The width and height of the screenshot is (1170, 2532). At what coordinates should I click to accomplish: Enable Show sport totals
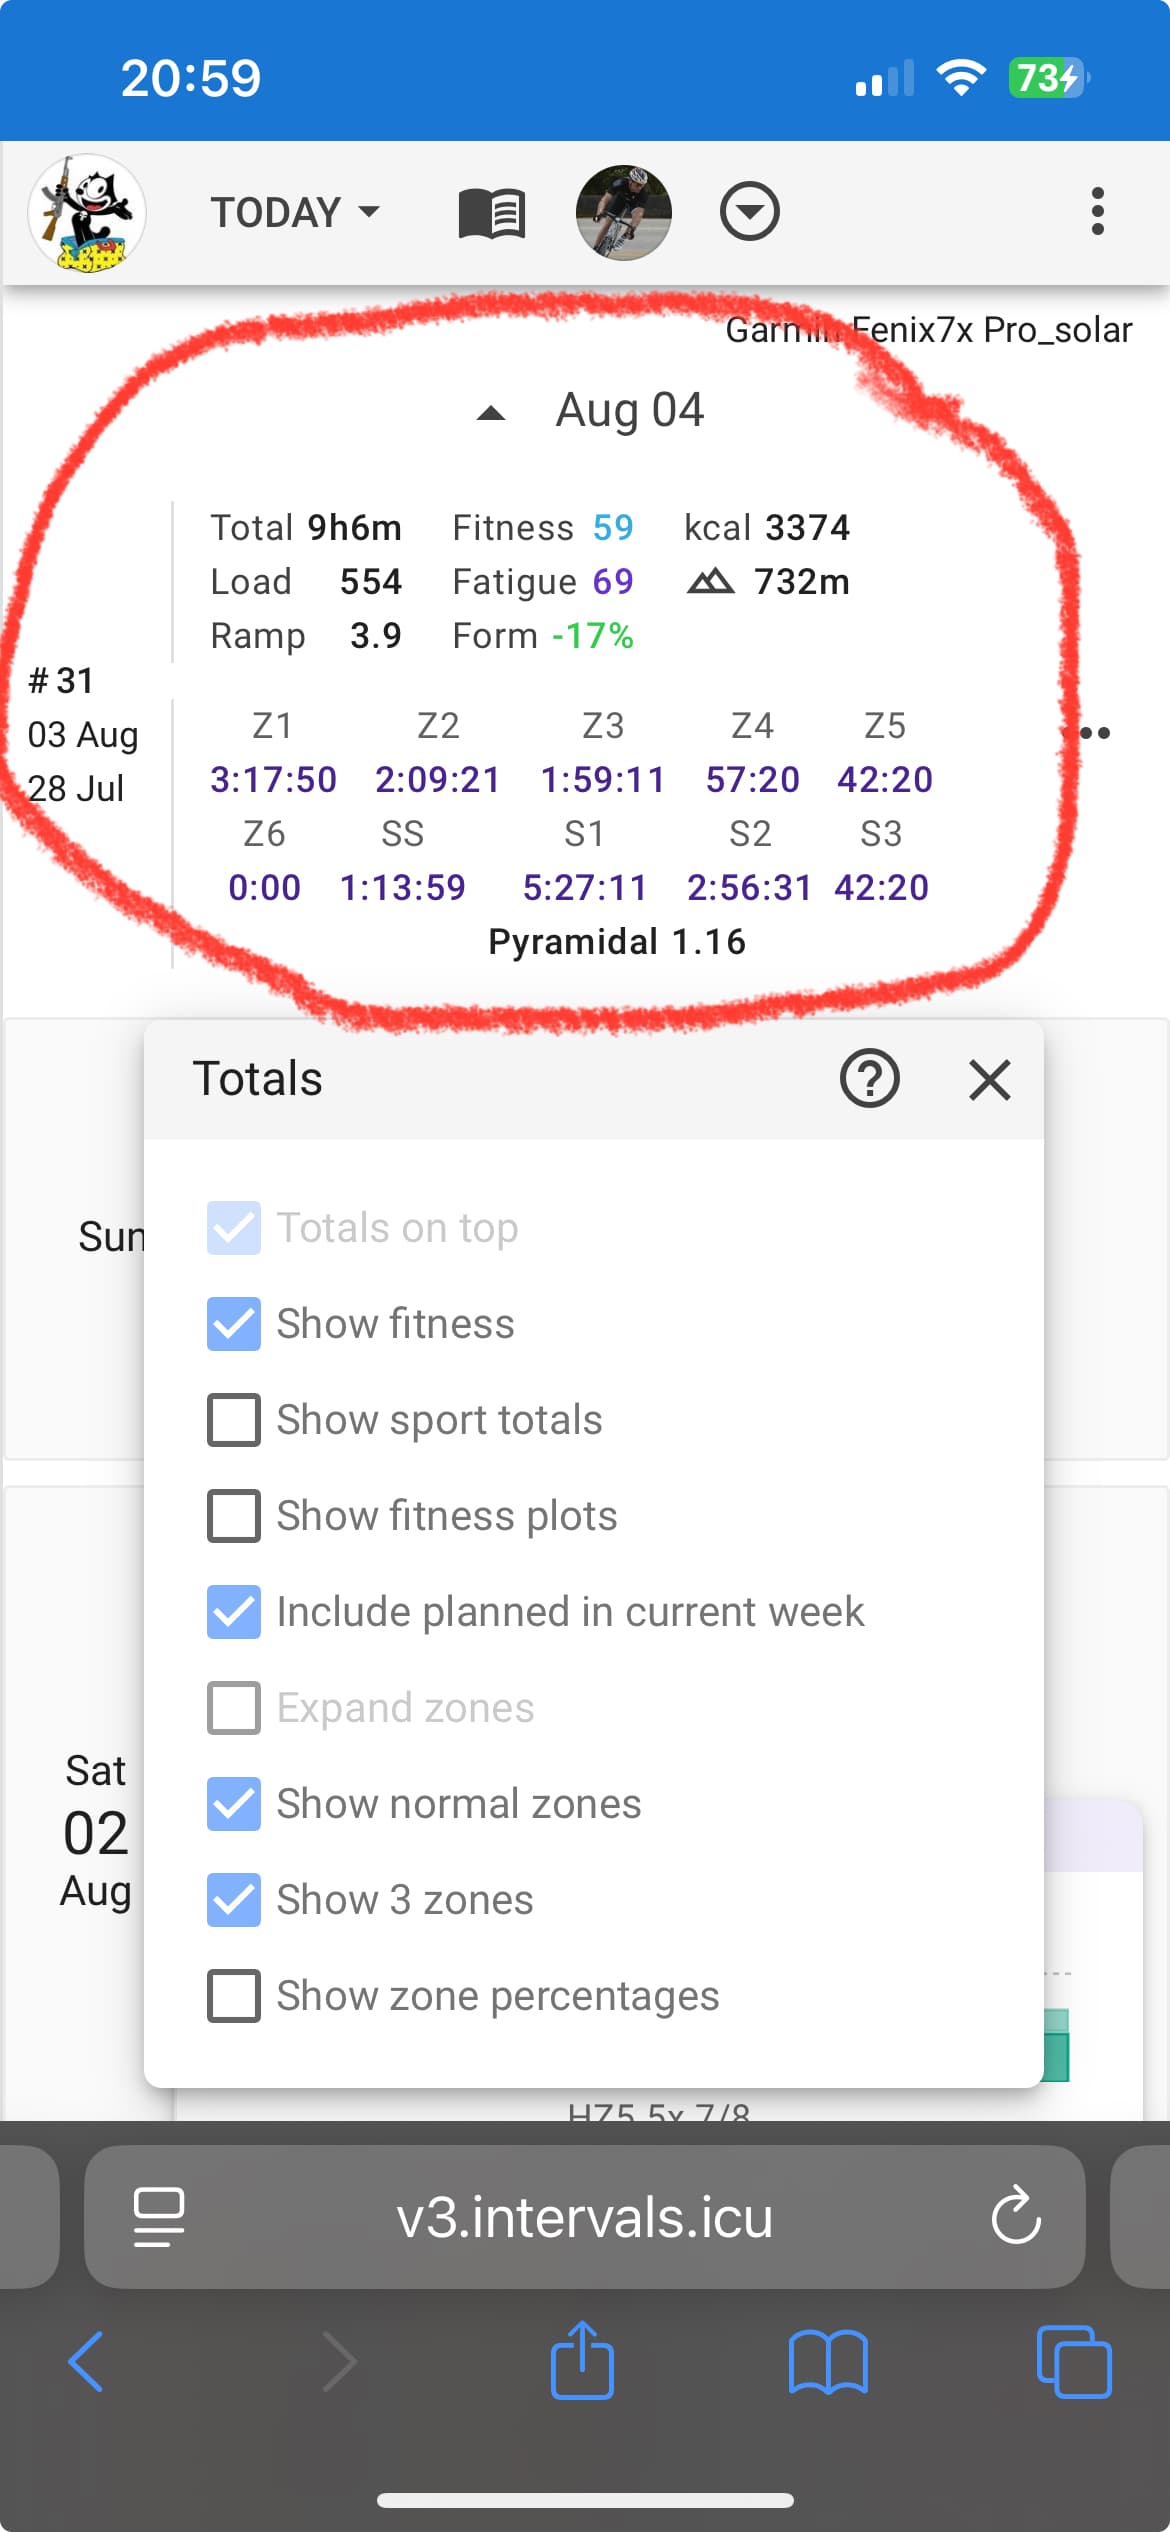point(234,1420)
